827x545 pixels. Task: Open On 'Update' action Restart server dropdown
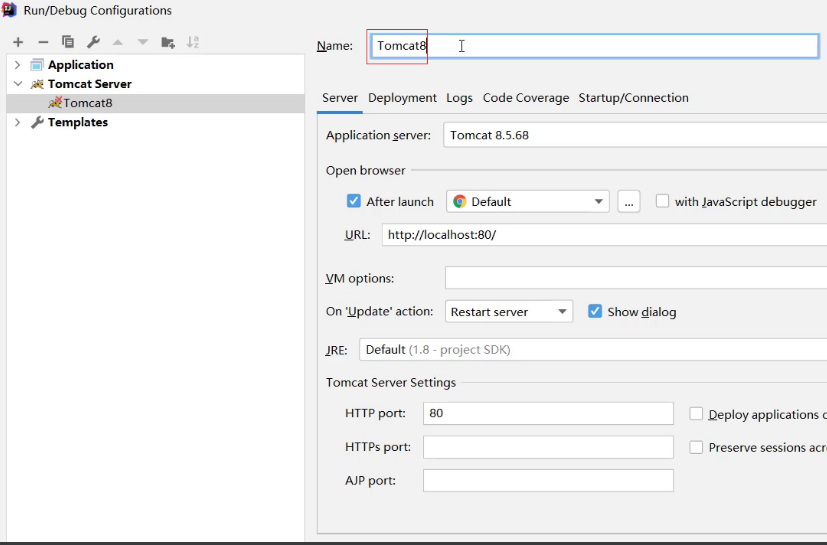click(x=509, y=312)
